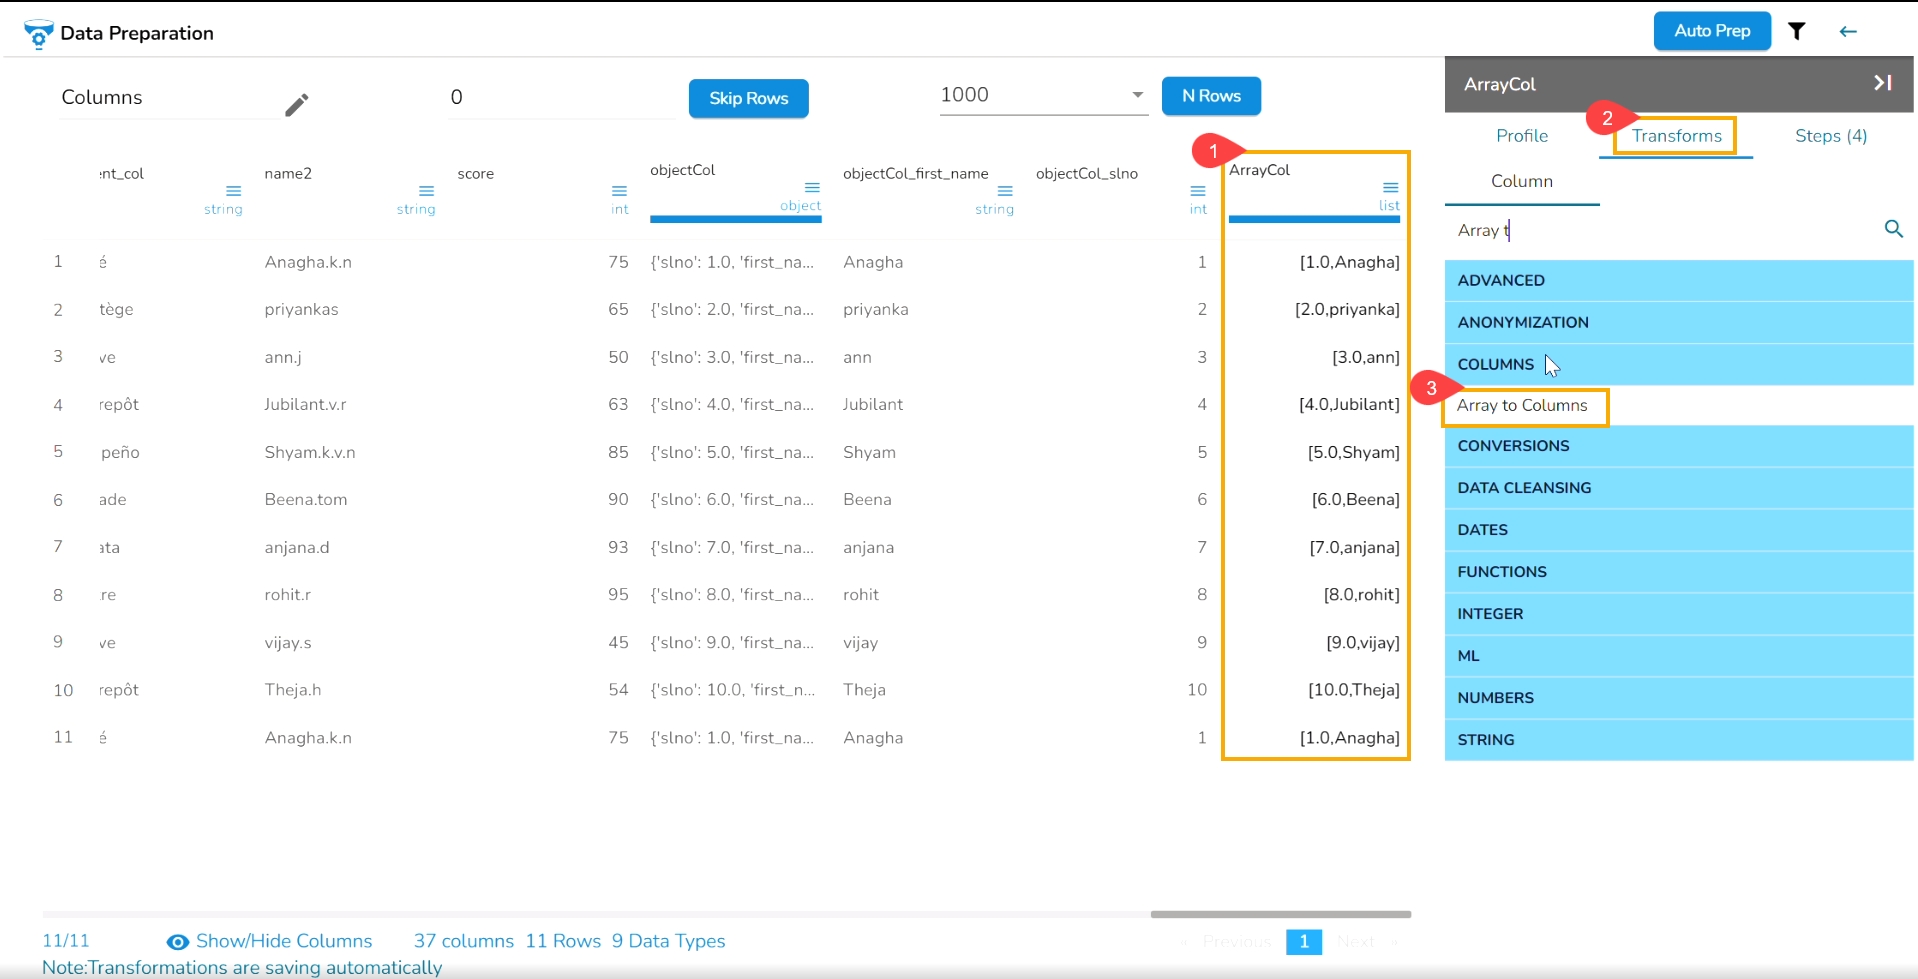Image resolution: width=1918 pixels, height=979 pixels.
Task: Click the pencil edit icon beside Columns
Action: [x=297, y=104]
